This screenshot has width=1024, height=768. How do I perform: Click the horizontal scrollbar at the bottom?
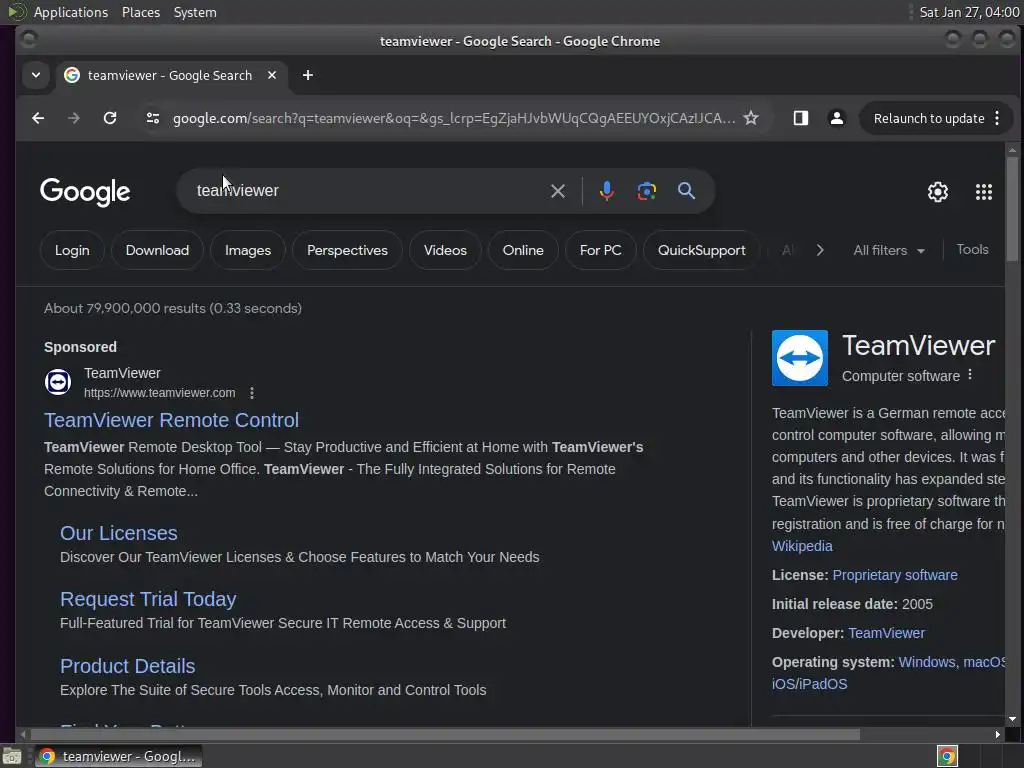tap(444, 735)
